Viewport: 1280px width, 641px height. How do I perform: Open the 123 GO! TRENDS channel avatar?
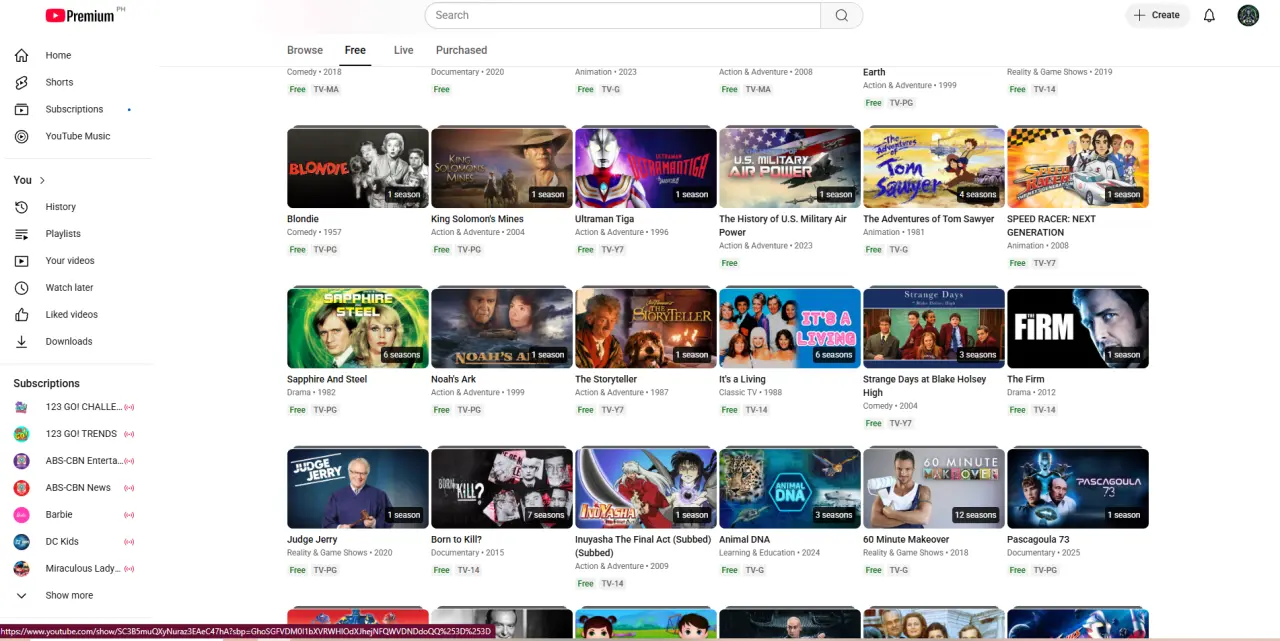click(x=21, y=434)
